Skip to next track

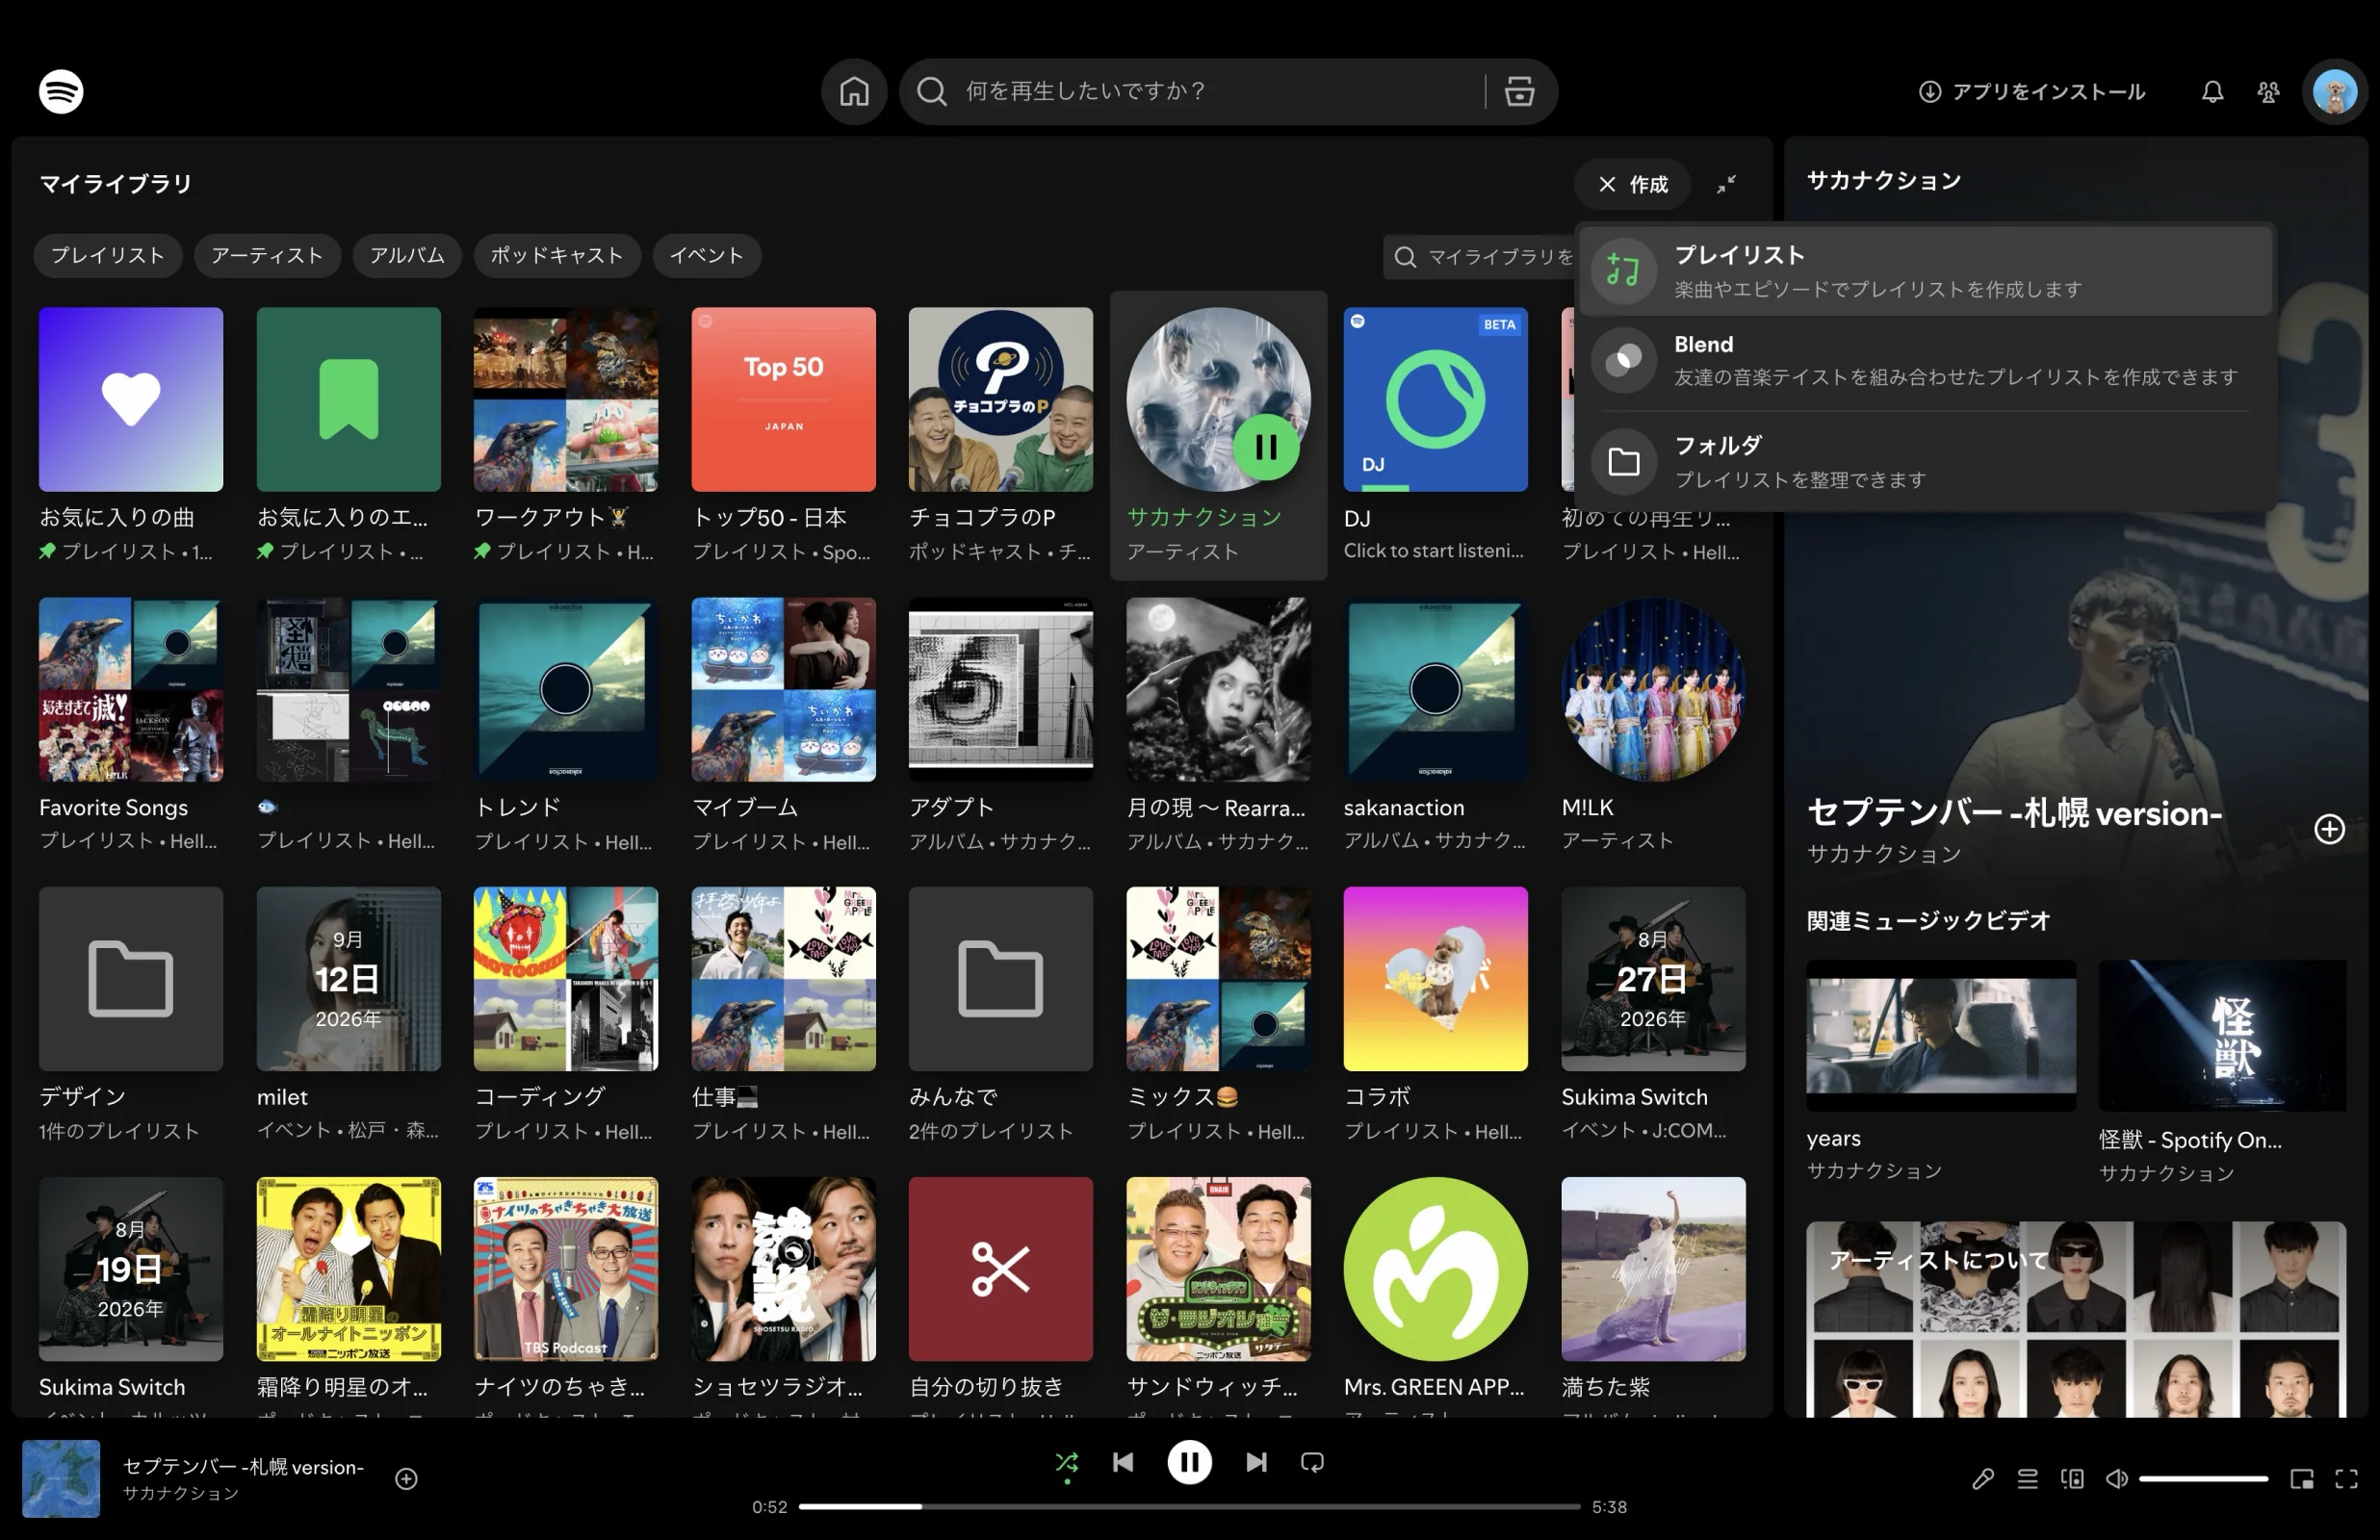click(1256, 1462)
